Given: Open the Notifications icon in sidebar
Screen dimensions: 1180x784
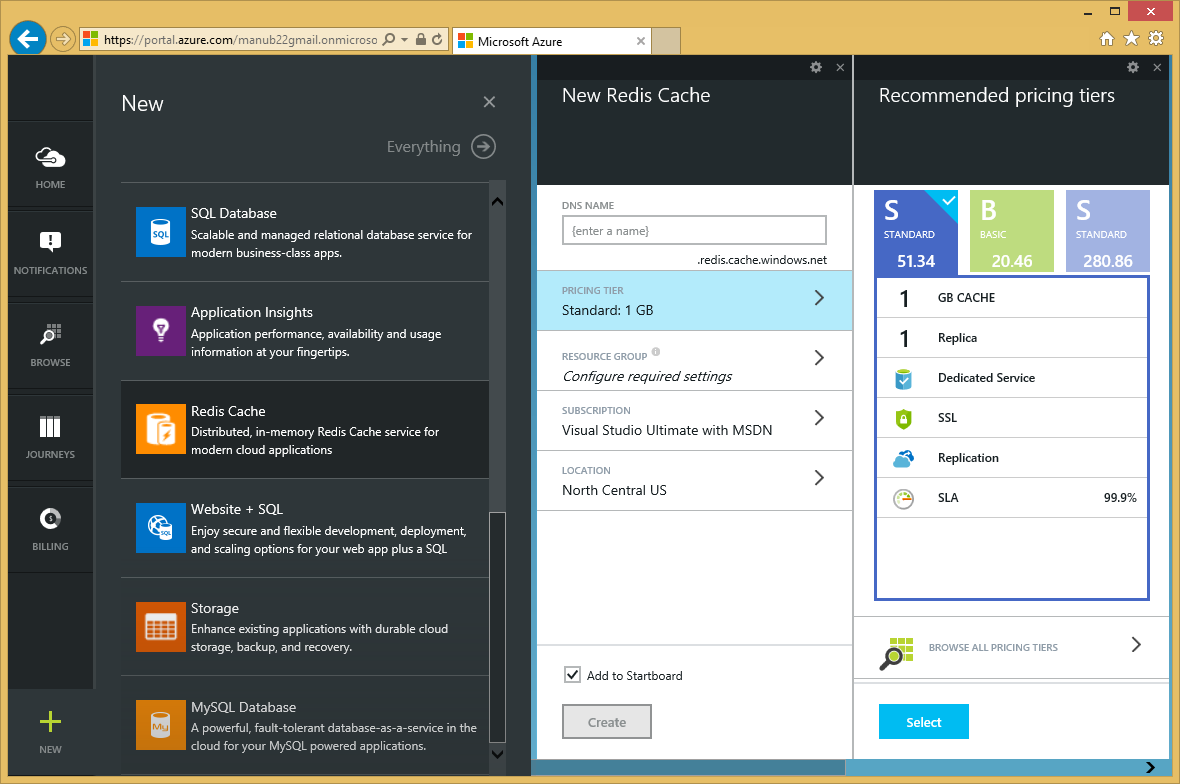Looking at the screenshot, I should [x=50, y=242].
